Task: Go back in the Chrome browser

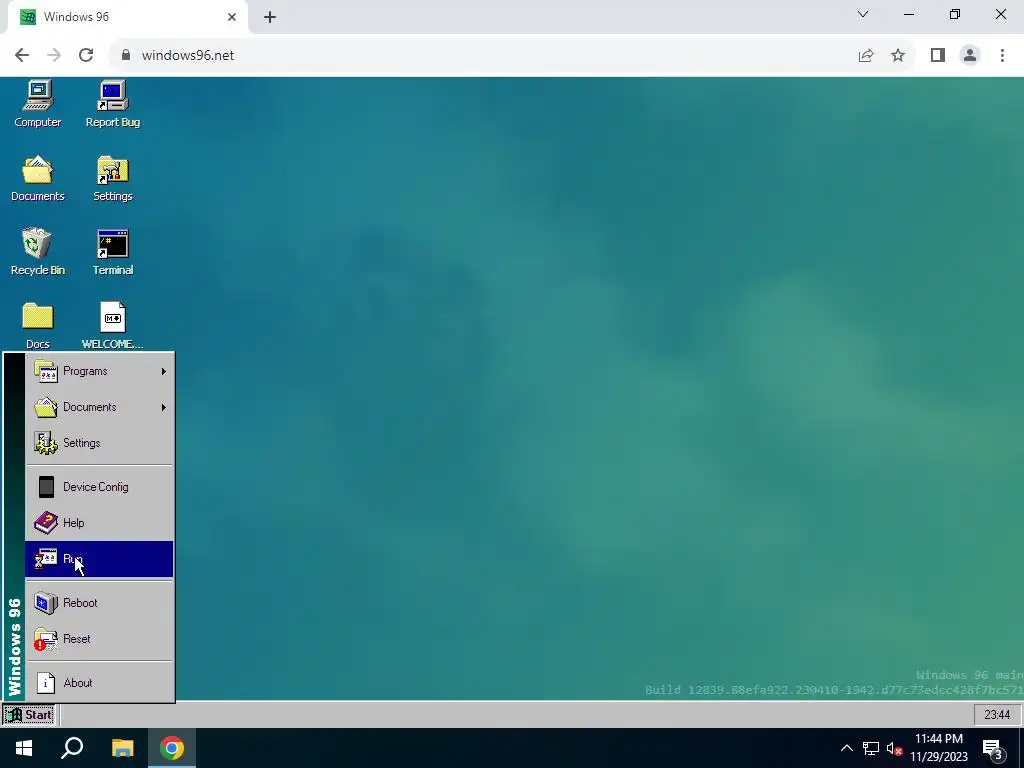Action: [22, 56]
